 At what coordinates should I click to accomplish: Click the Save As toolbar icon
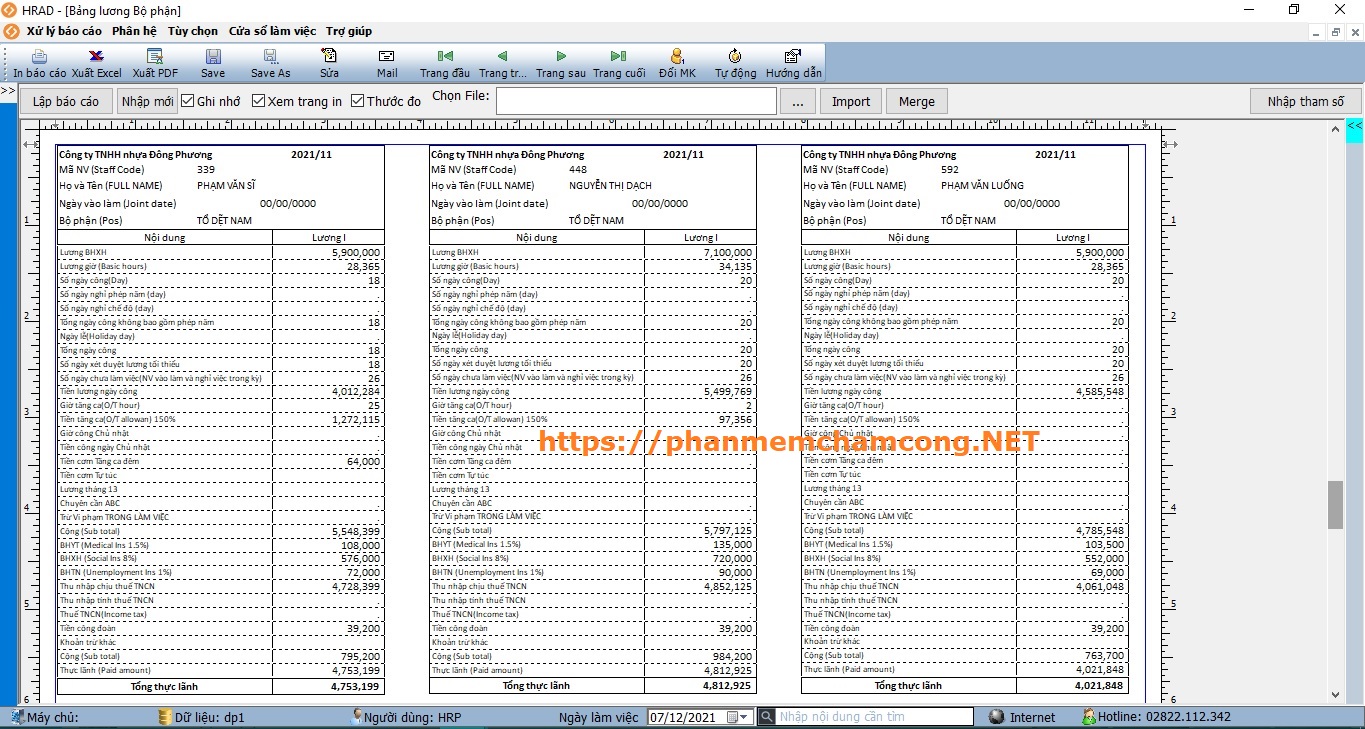(270, 57)
